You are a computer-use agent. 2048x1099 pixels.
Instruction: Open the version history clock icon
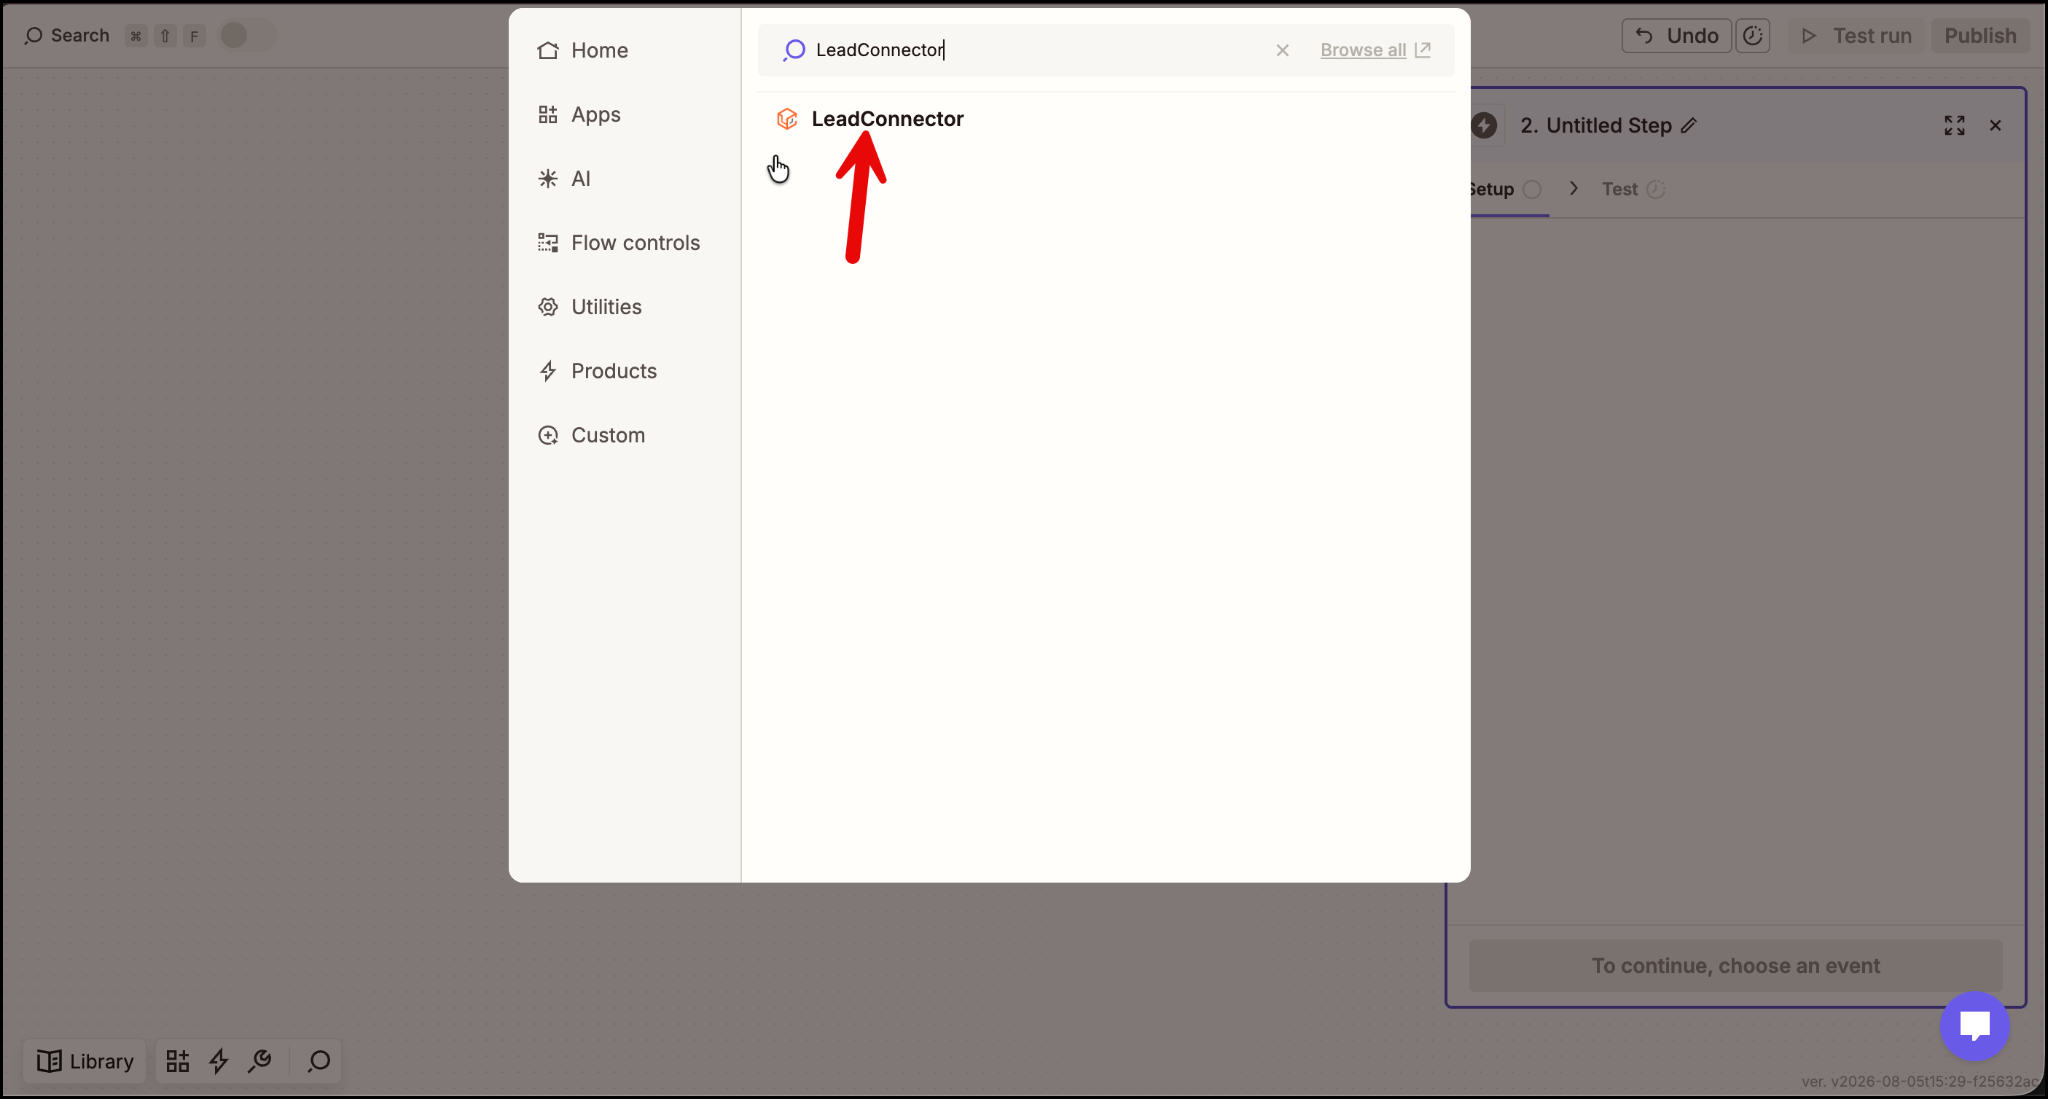tap(1753, 35)
